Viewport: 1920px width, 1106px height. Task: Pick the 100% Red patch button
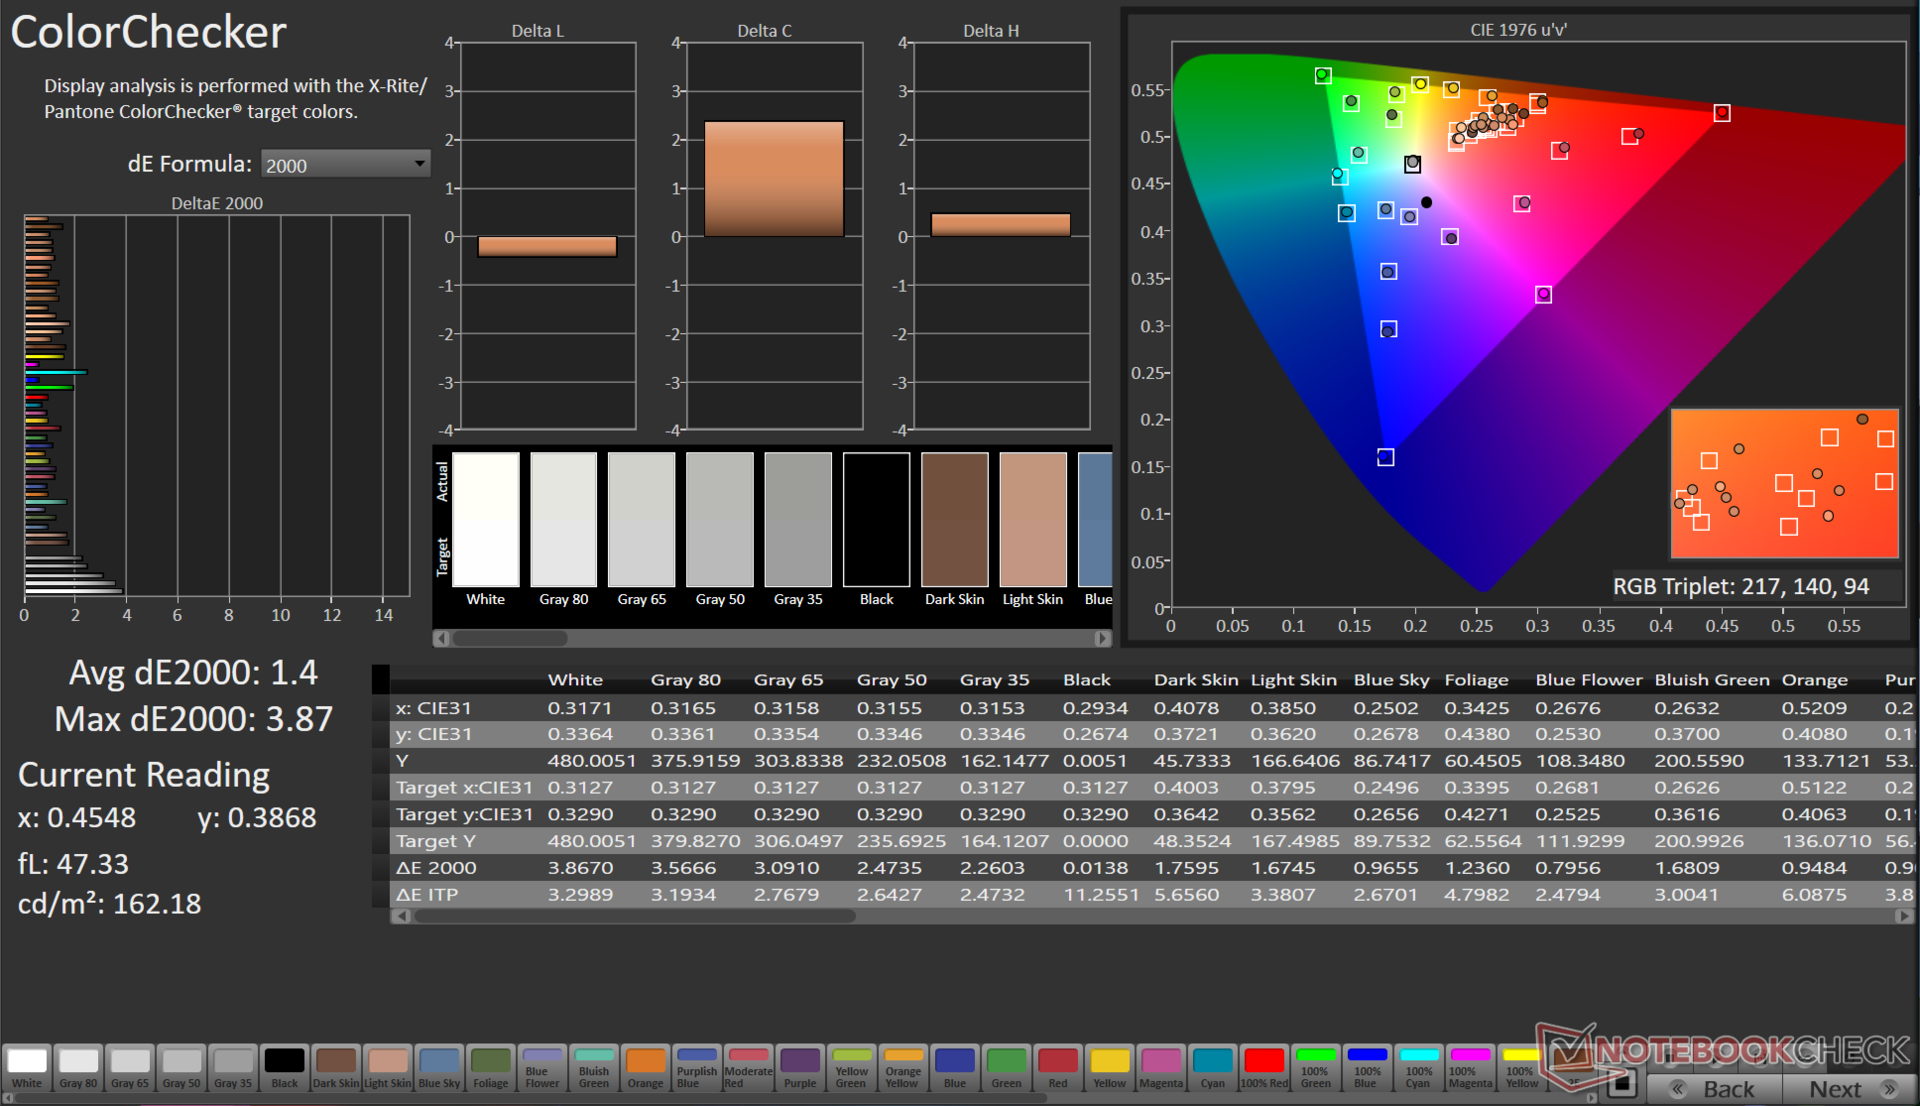(x=1264, y=1068)
